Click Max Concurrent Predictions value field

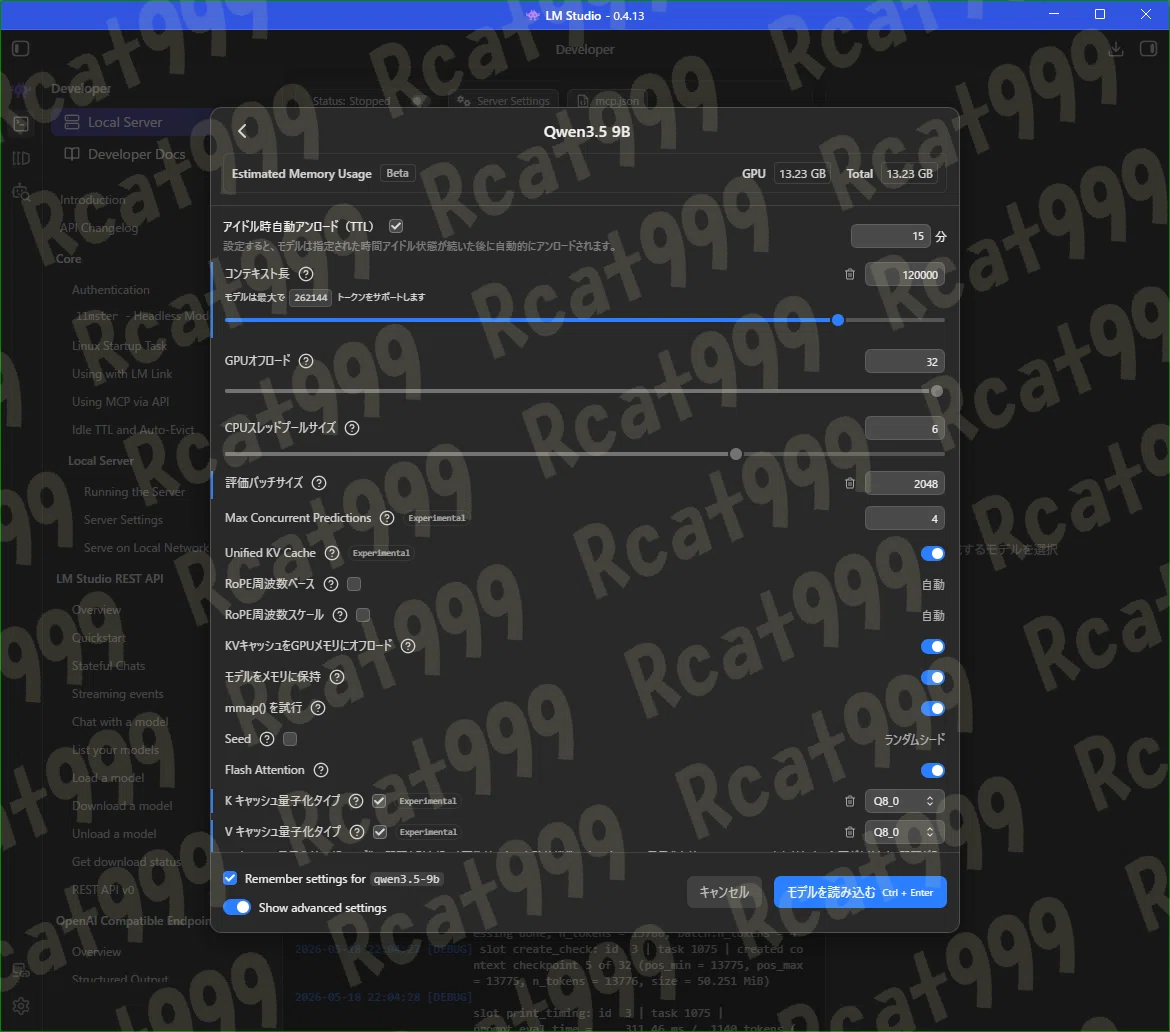(904, 519)
